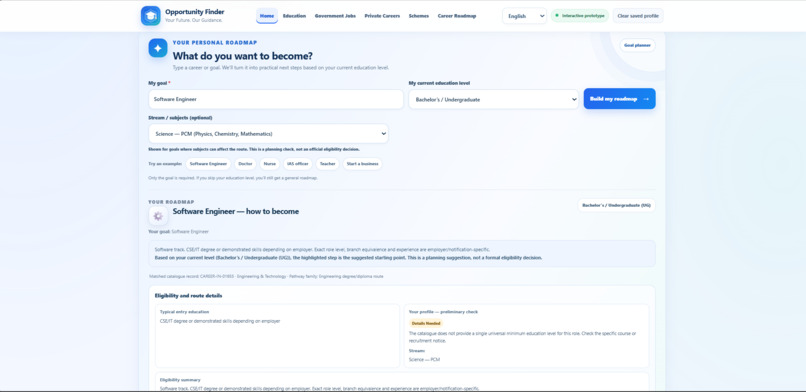Click the 'YOUR PERSONAL ROADMAP' label
The width and height of the screenshot is (806, 392).
pos(215,43)
